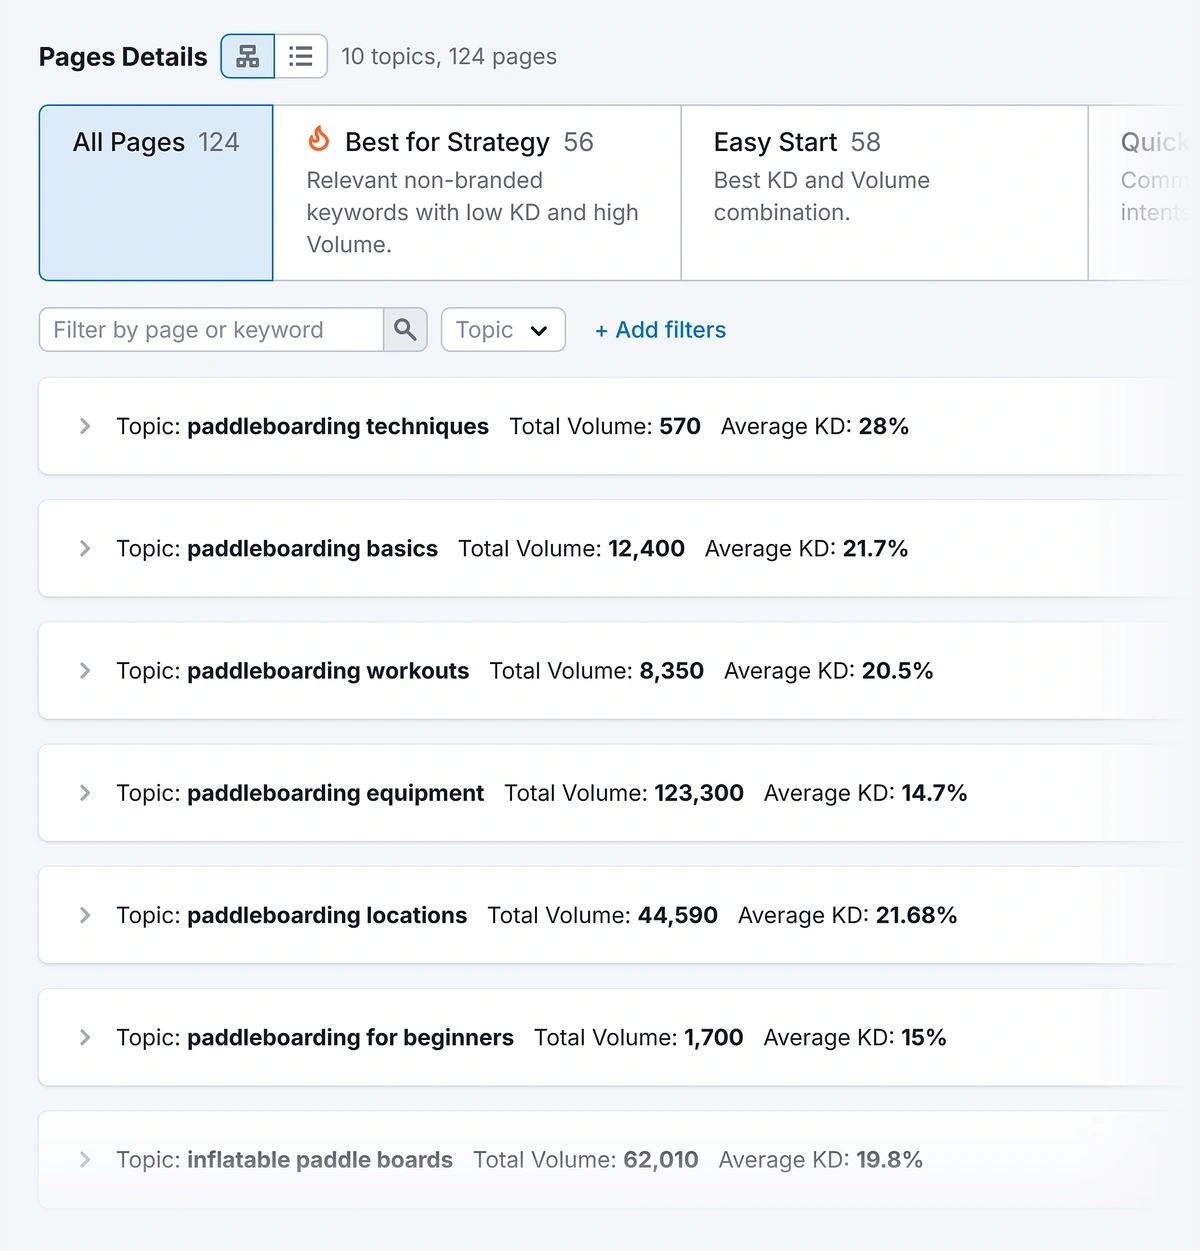Open the Topic dropdown

[503, 329]
